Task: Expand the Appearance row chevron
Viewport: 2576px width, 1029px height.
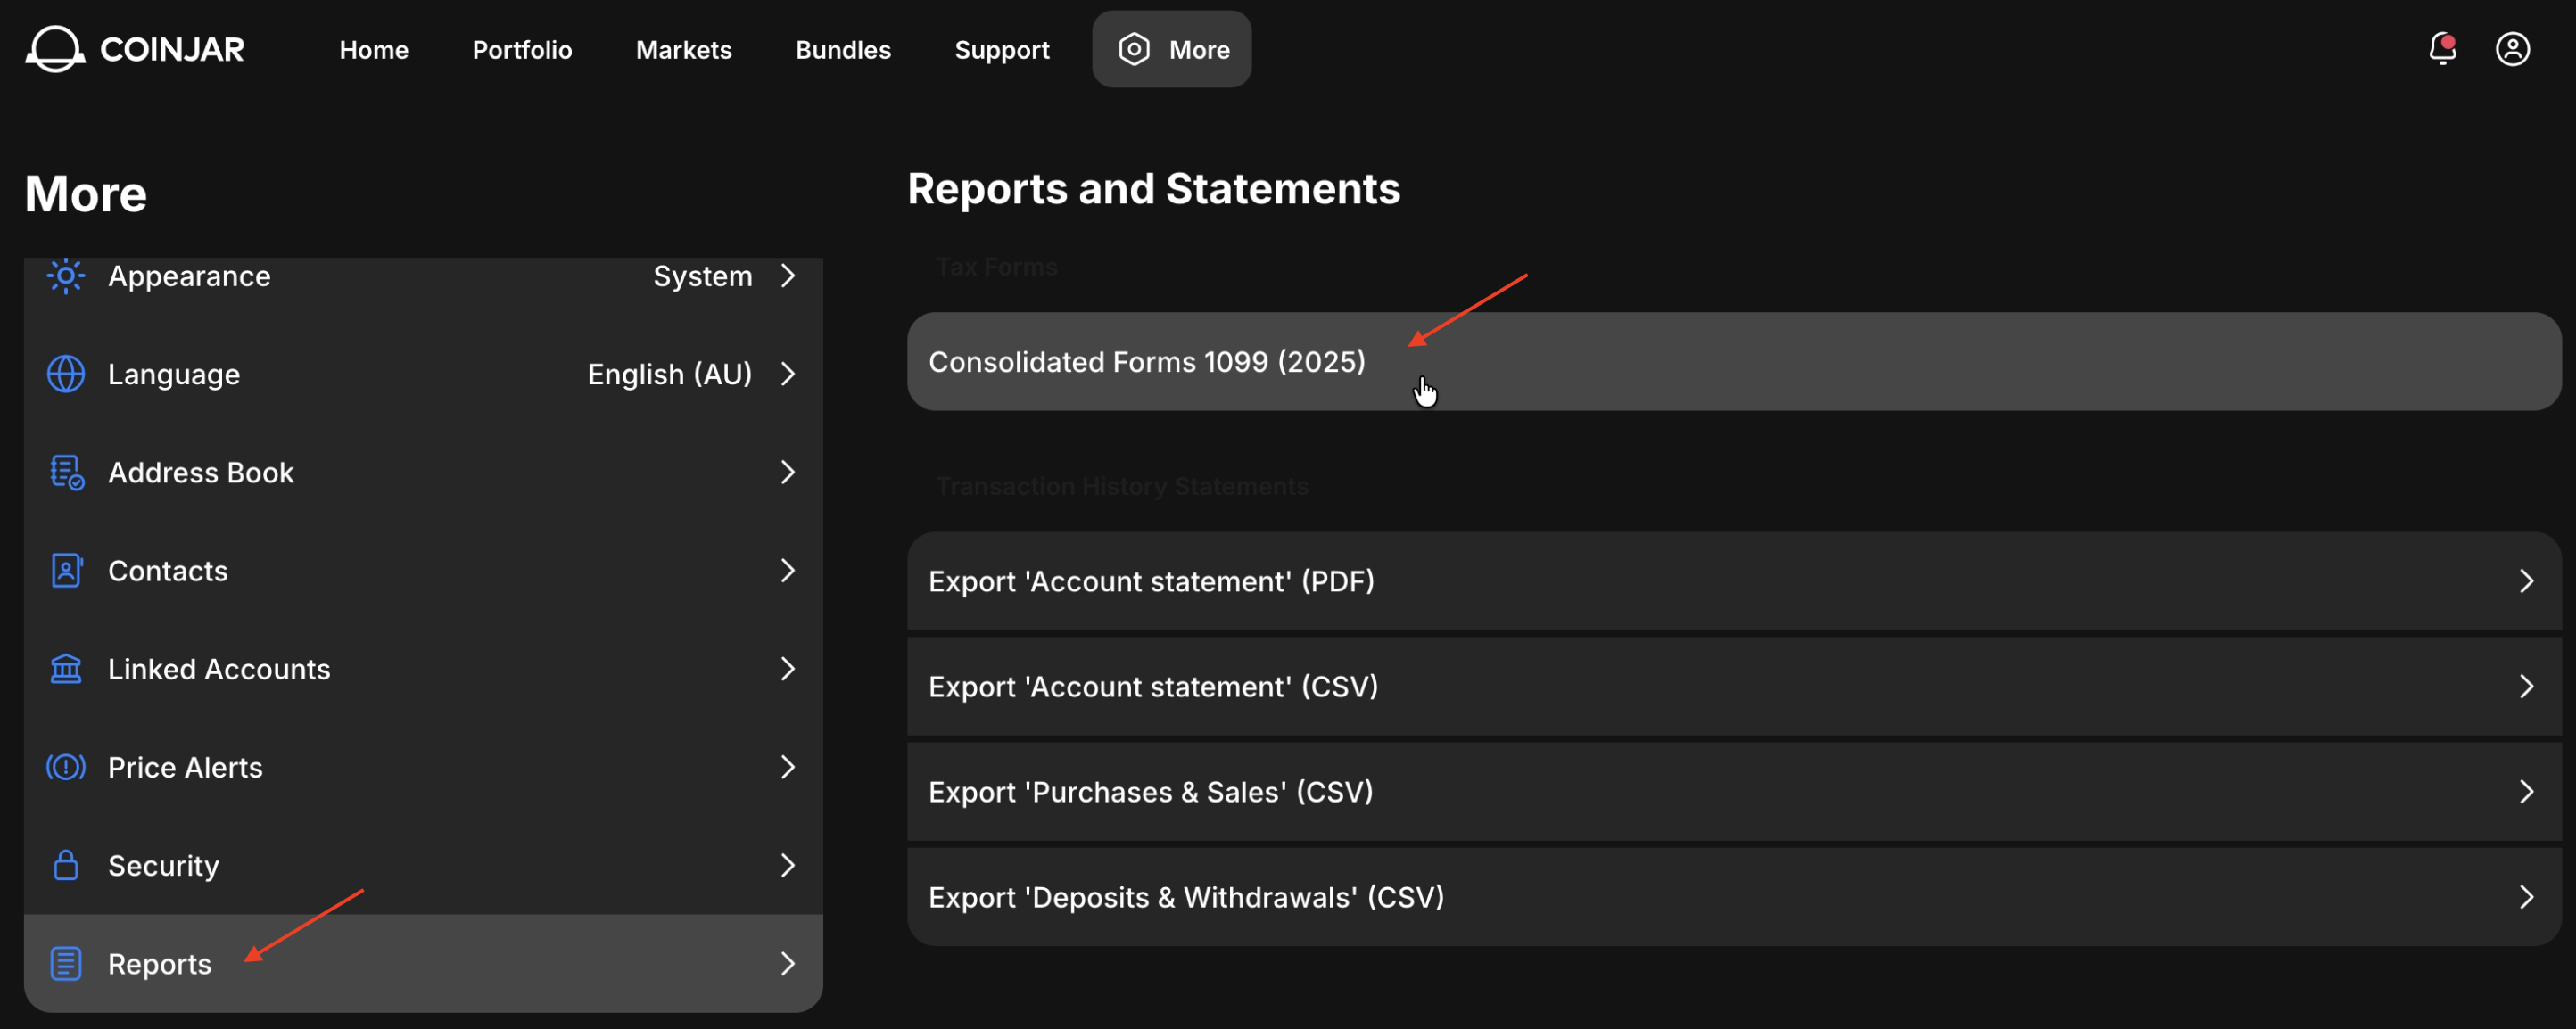Action: tap(788, 276)
